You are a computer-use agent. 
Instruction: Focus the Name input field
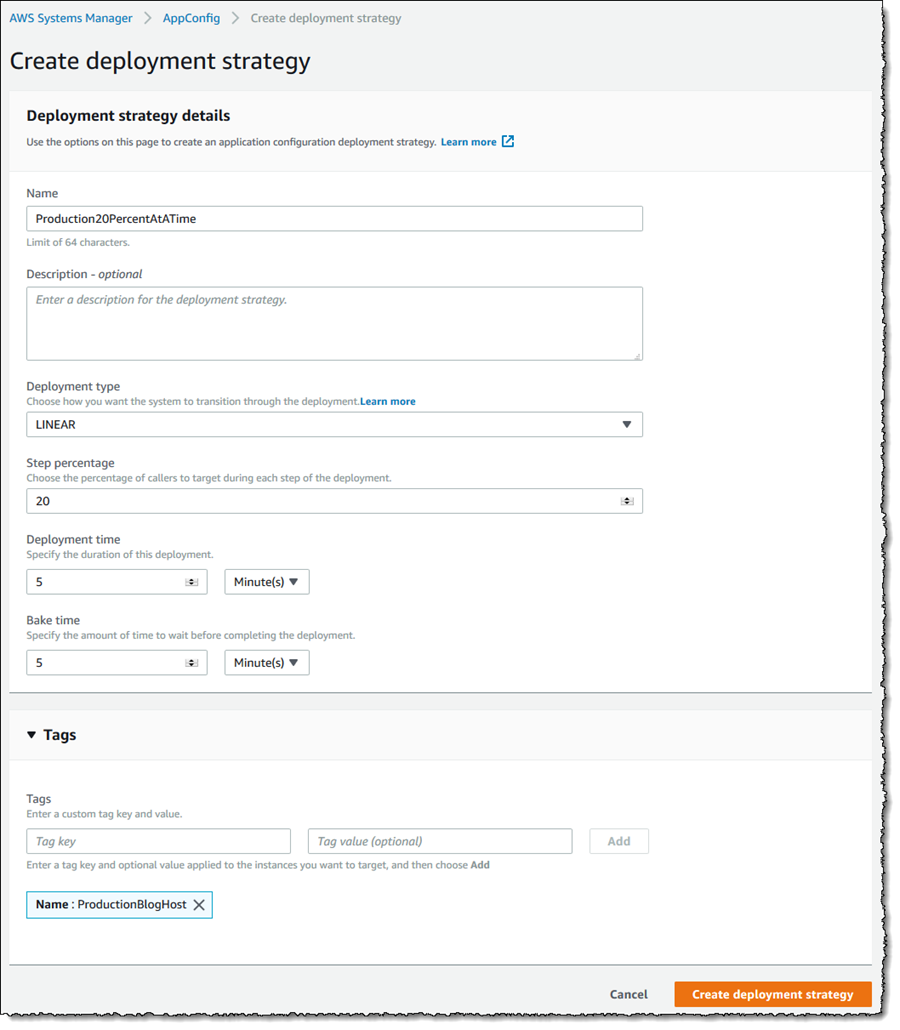[334, 219]
